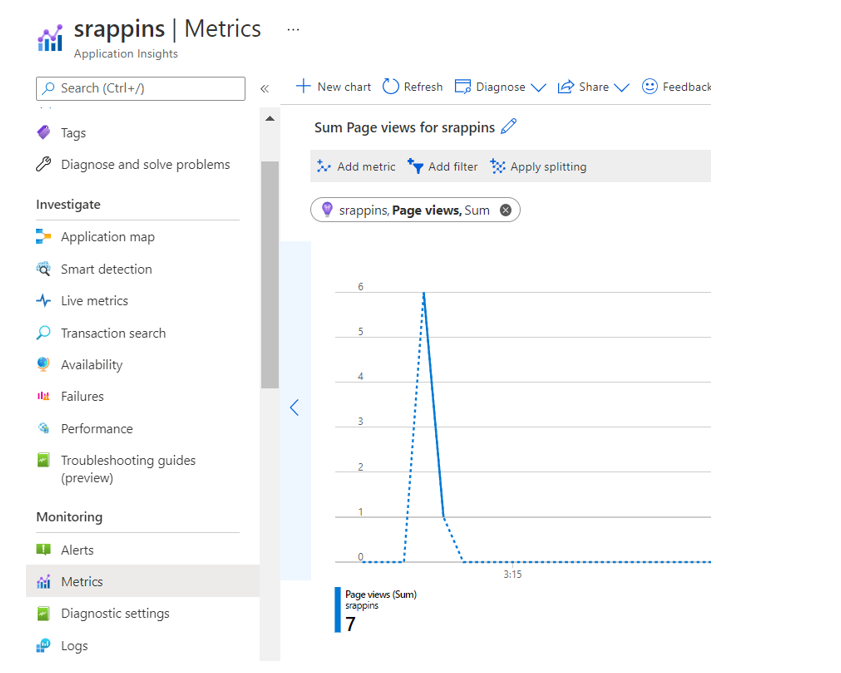Expand the left panel chevron beside chart
This screenshot has width=841, height=673.
pos(294,408)
